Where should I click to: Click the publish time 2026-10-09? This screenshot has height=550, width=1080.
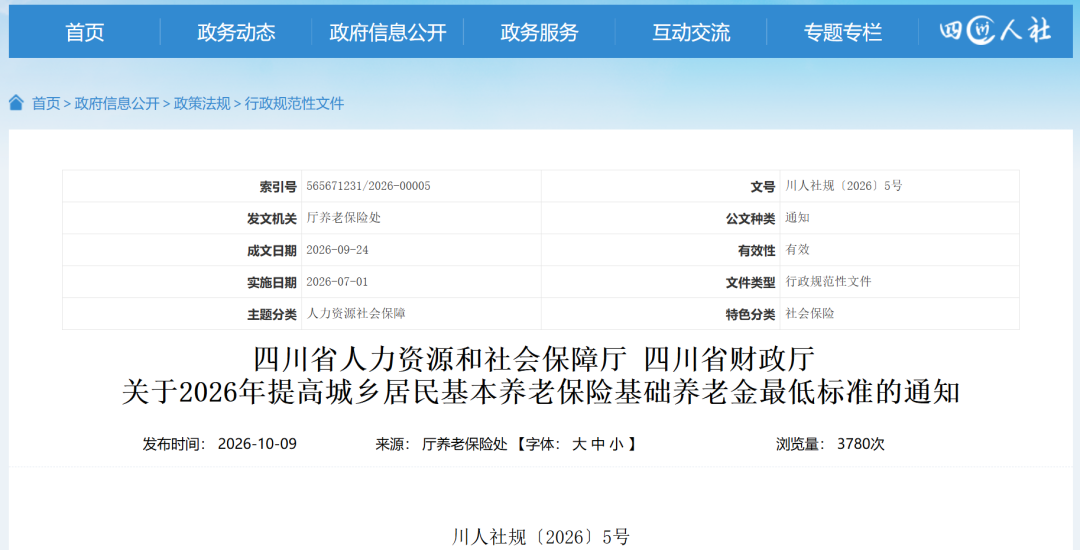pos(257,444)
